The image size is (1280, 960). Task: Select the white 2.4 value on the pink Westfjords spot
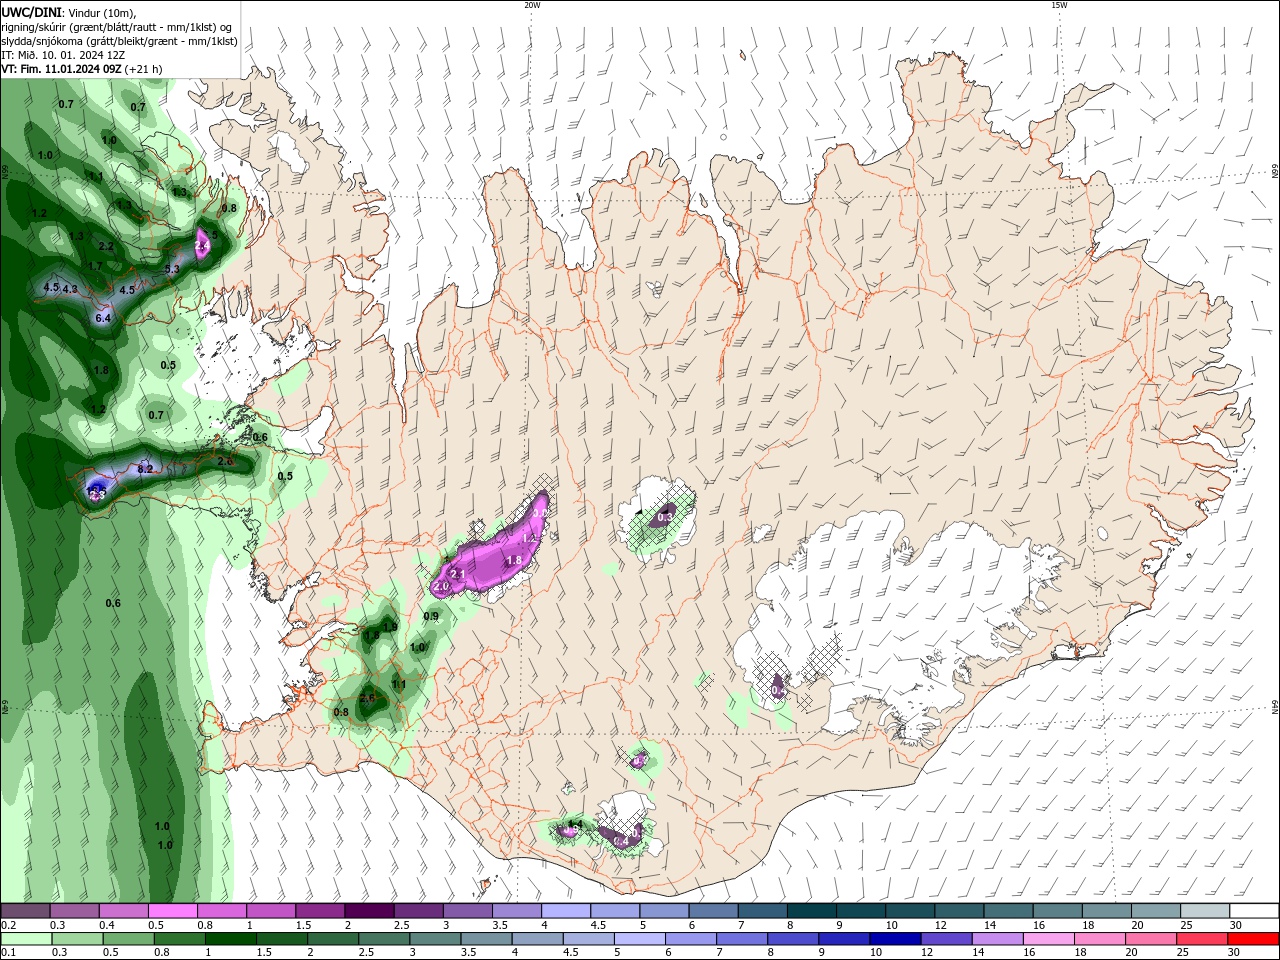tap(202, 246)
